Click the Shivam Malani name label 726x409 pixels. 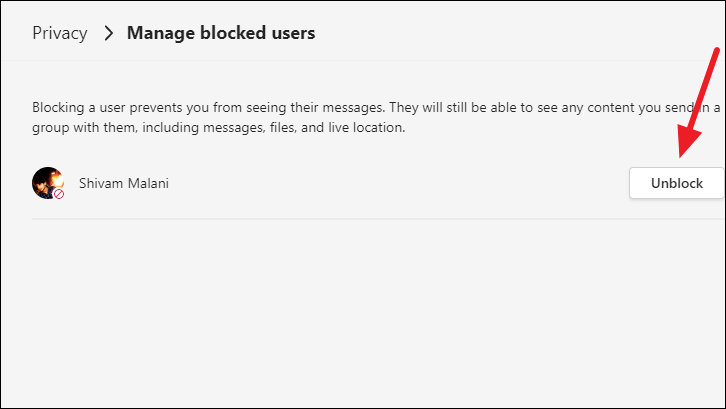coord(124,183)
